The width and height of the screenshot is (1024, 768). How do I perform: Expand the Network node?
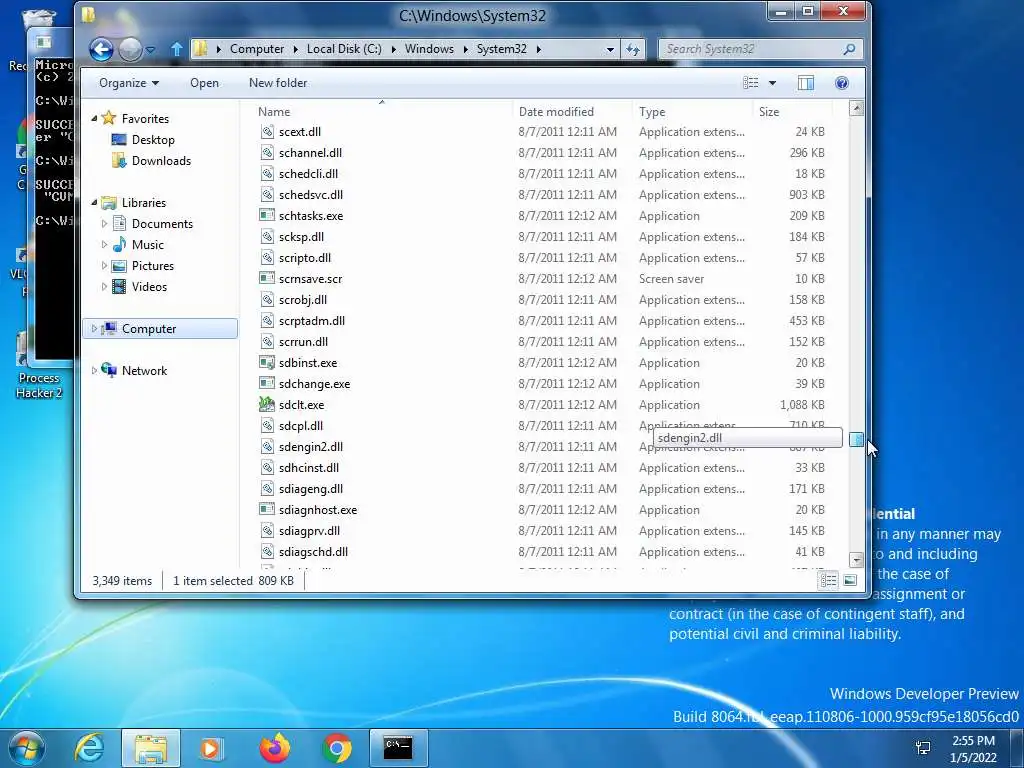click(94, 370)
